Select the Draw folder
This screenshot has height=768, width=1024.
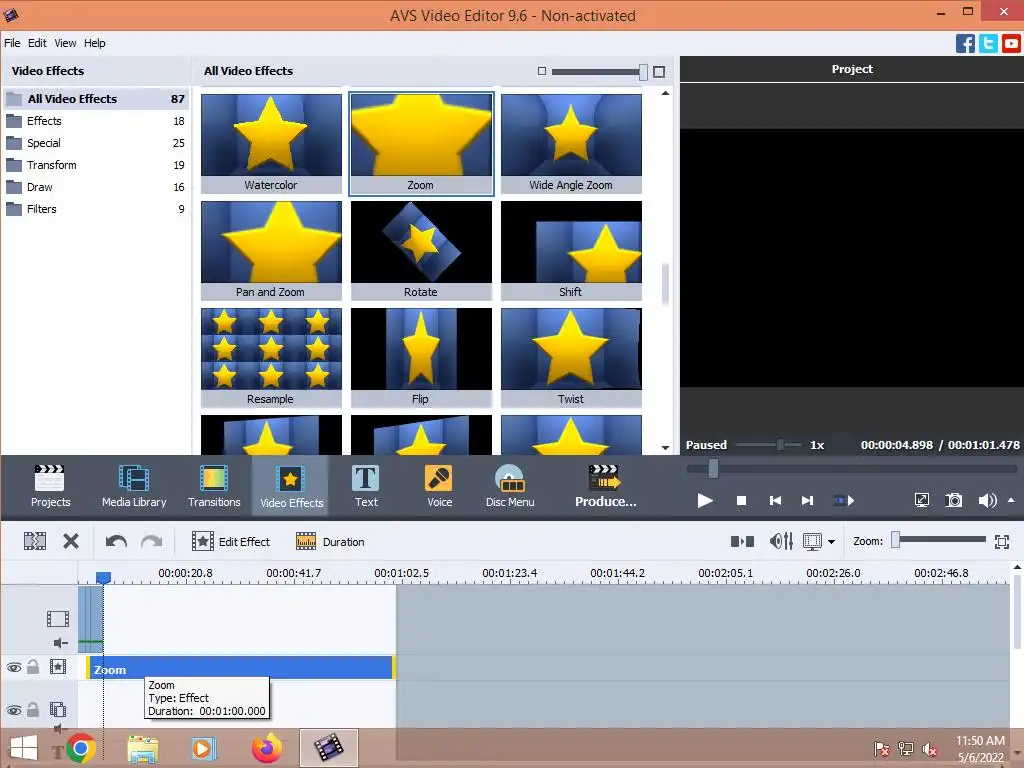tap(96, 187)
